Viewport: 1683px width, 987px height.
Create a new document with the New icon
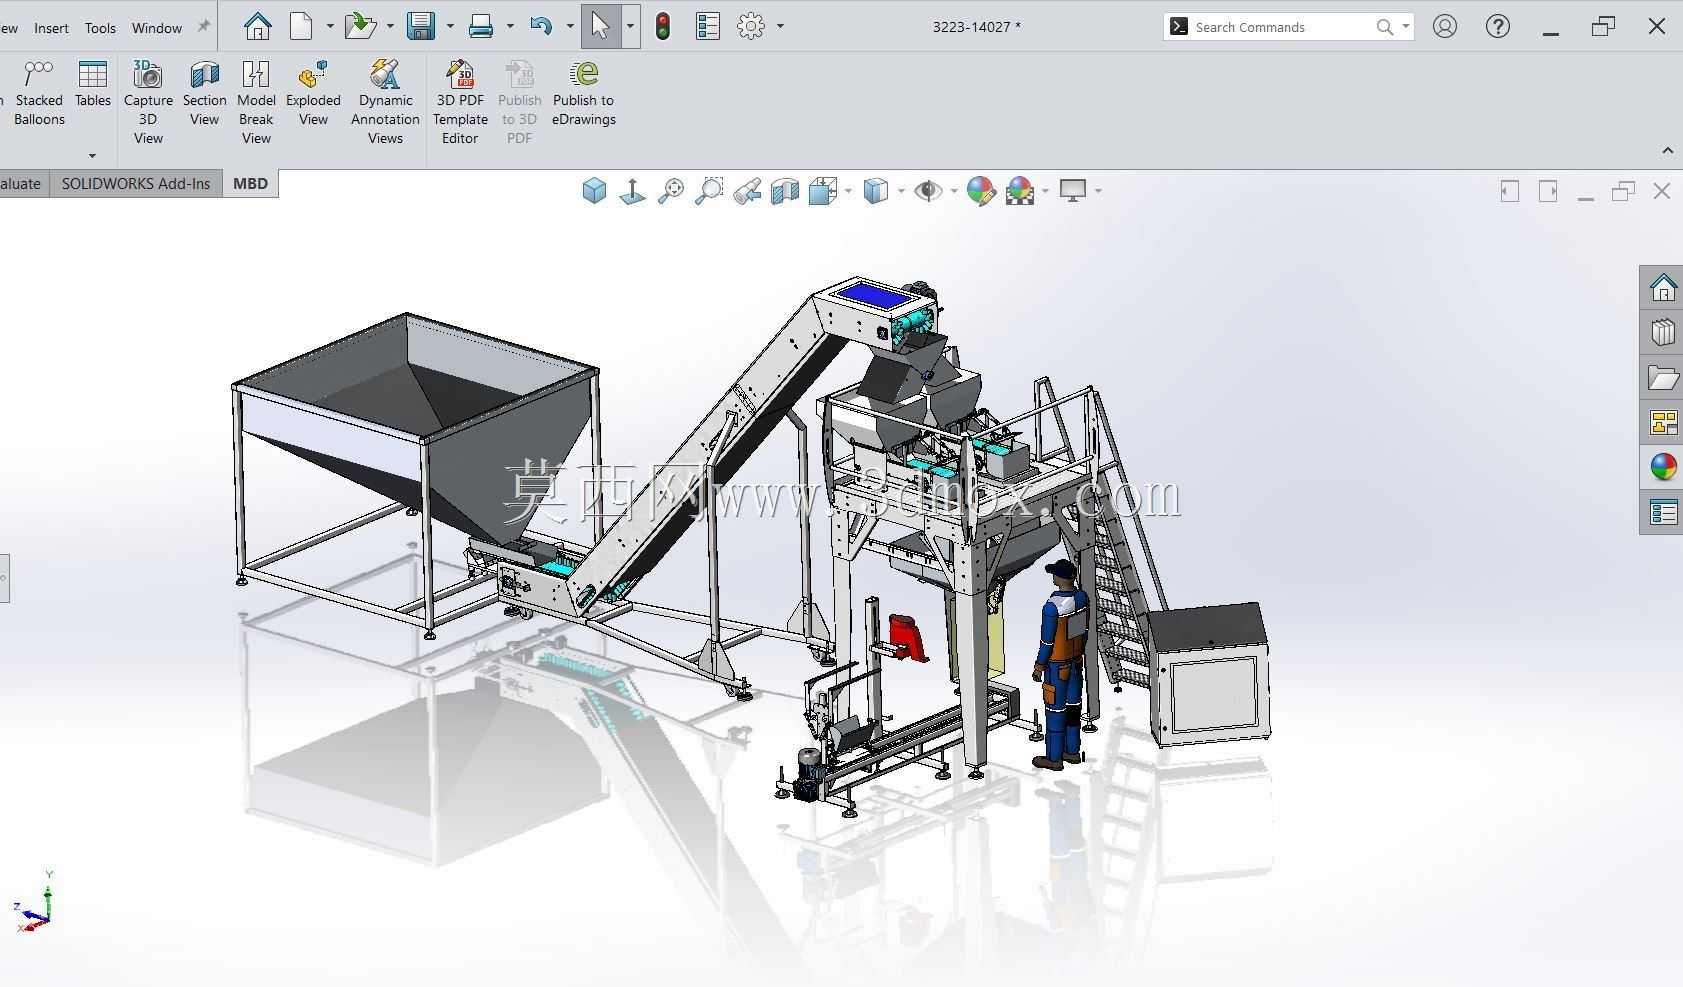pyautogui.click(x=301, y=26)
